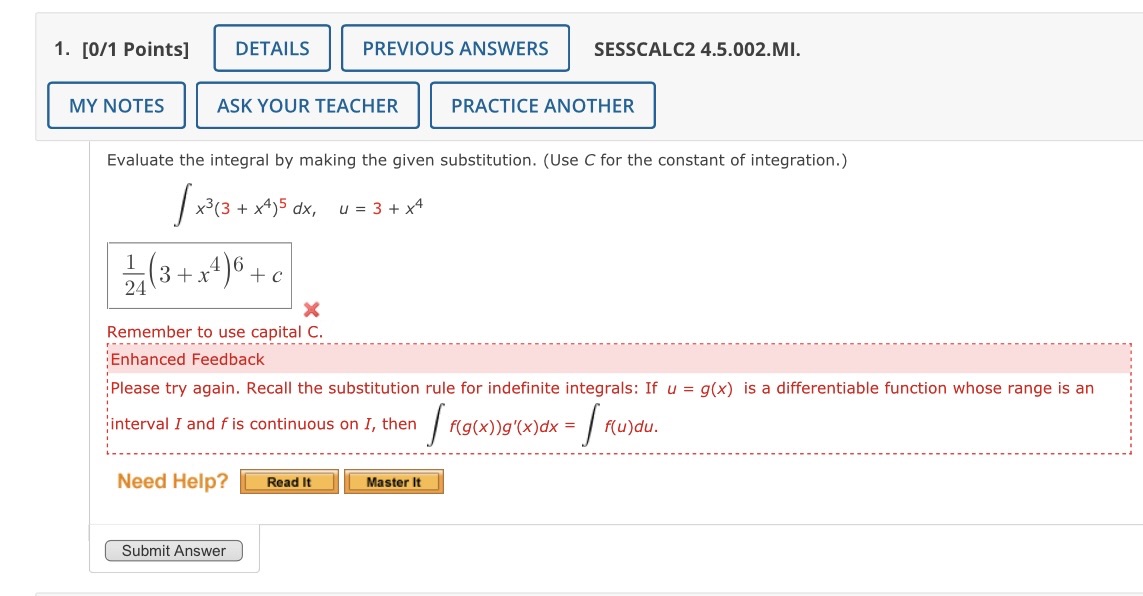The height and width of the screenshot is (596, 1143).
Task: Submit the current answer
Action: coord(173,550)
